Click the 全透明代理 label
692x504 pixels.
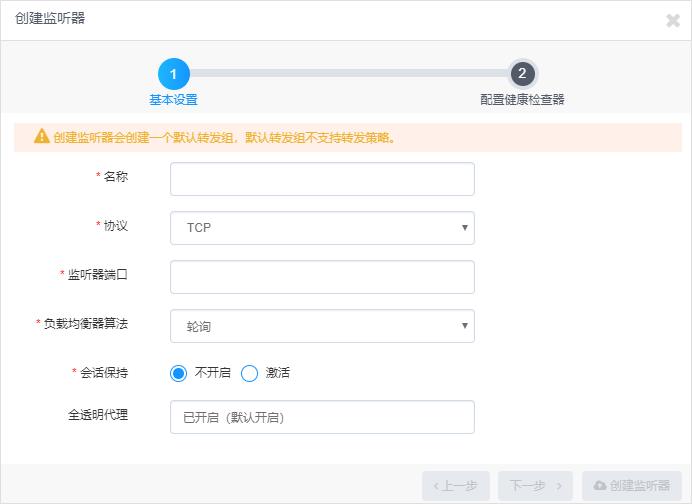pos(98,415)
